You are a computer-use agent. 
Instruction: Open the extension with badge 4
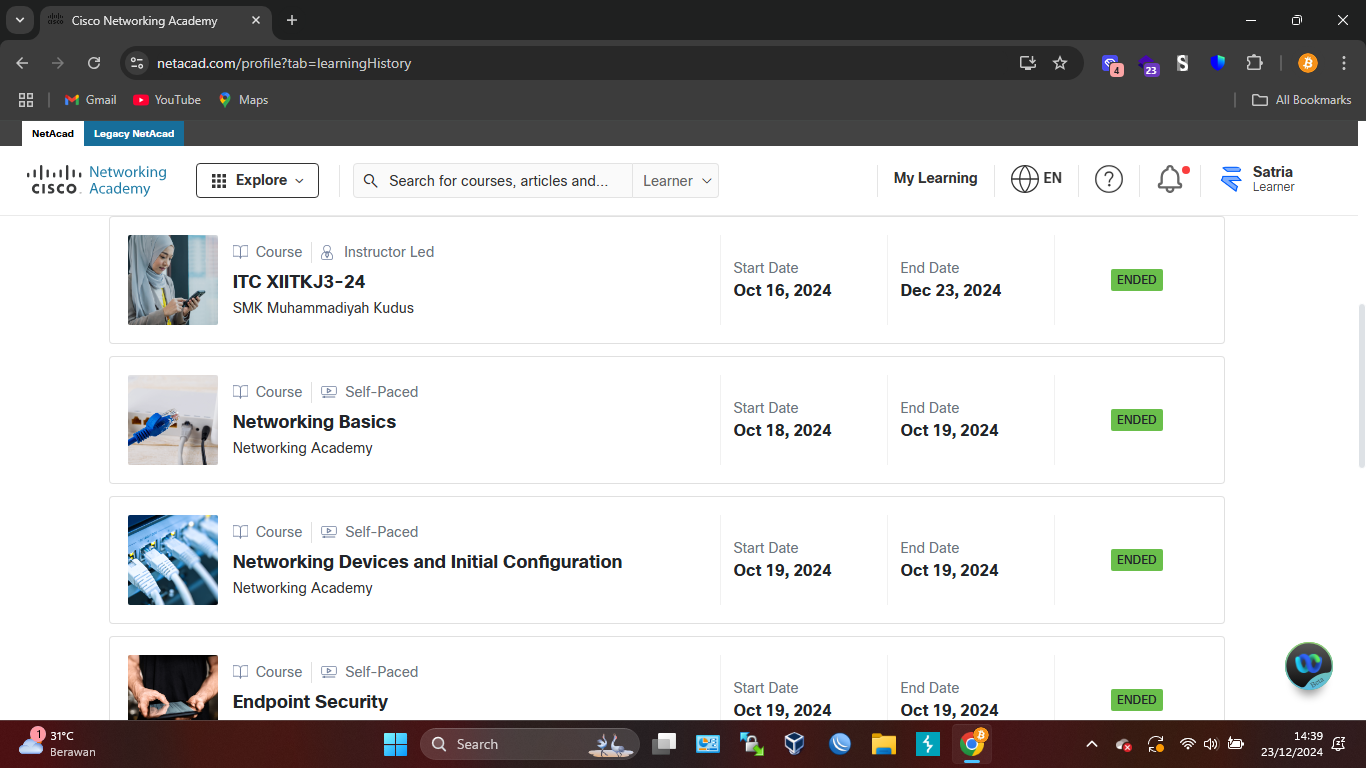pyautogui.click(x=1112, y=64)
